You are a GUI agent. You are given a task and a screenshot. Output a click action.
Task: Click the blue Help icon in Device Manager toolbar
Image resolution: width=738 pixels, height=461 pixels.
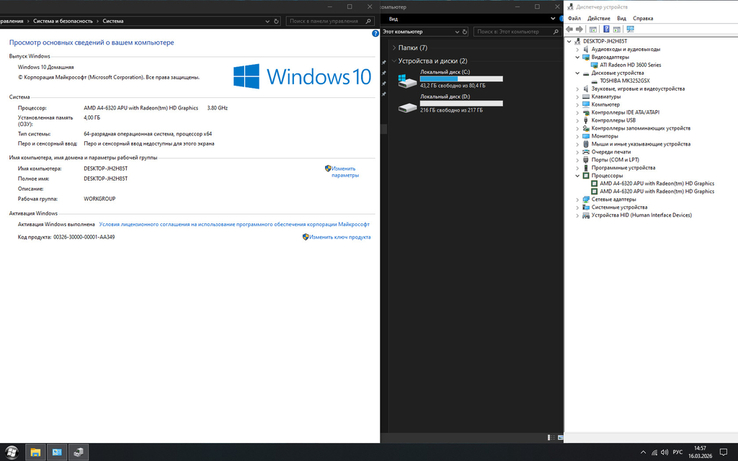[x=606, y=29]
